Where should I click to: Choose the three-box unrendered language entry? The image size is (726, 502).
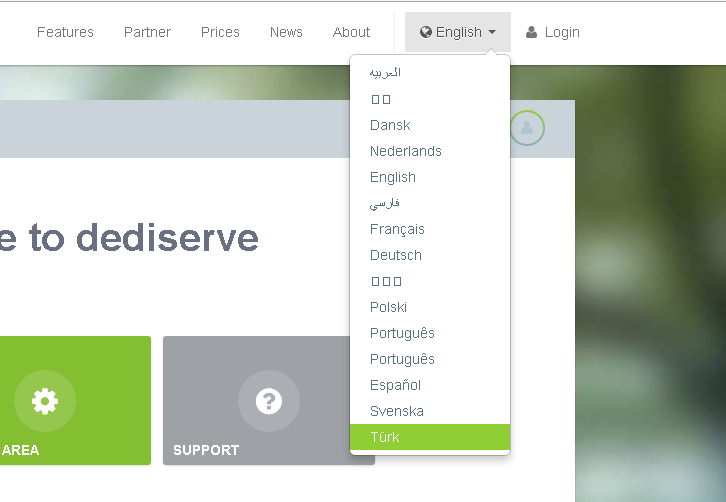pos(430,281)
